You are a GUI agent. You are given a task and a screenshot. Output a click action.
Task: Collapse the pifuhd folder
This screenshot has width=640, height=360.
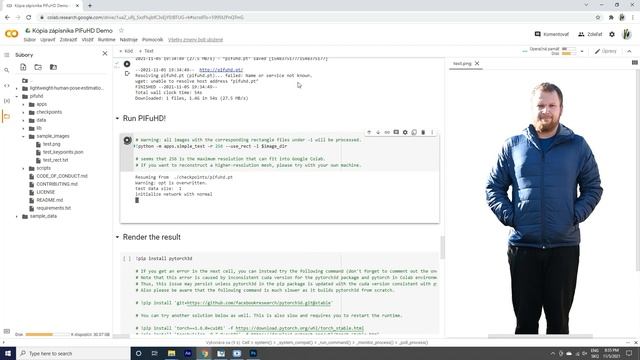[x=17, y=96]
